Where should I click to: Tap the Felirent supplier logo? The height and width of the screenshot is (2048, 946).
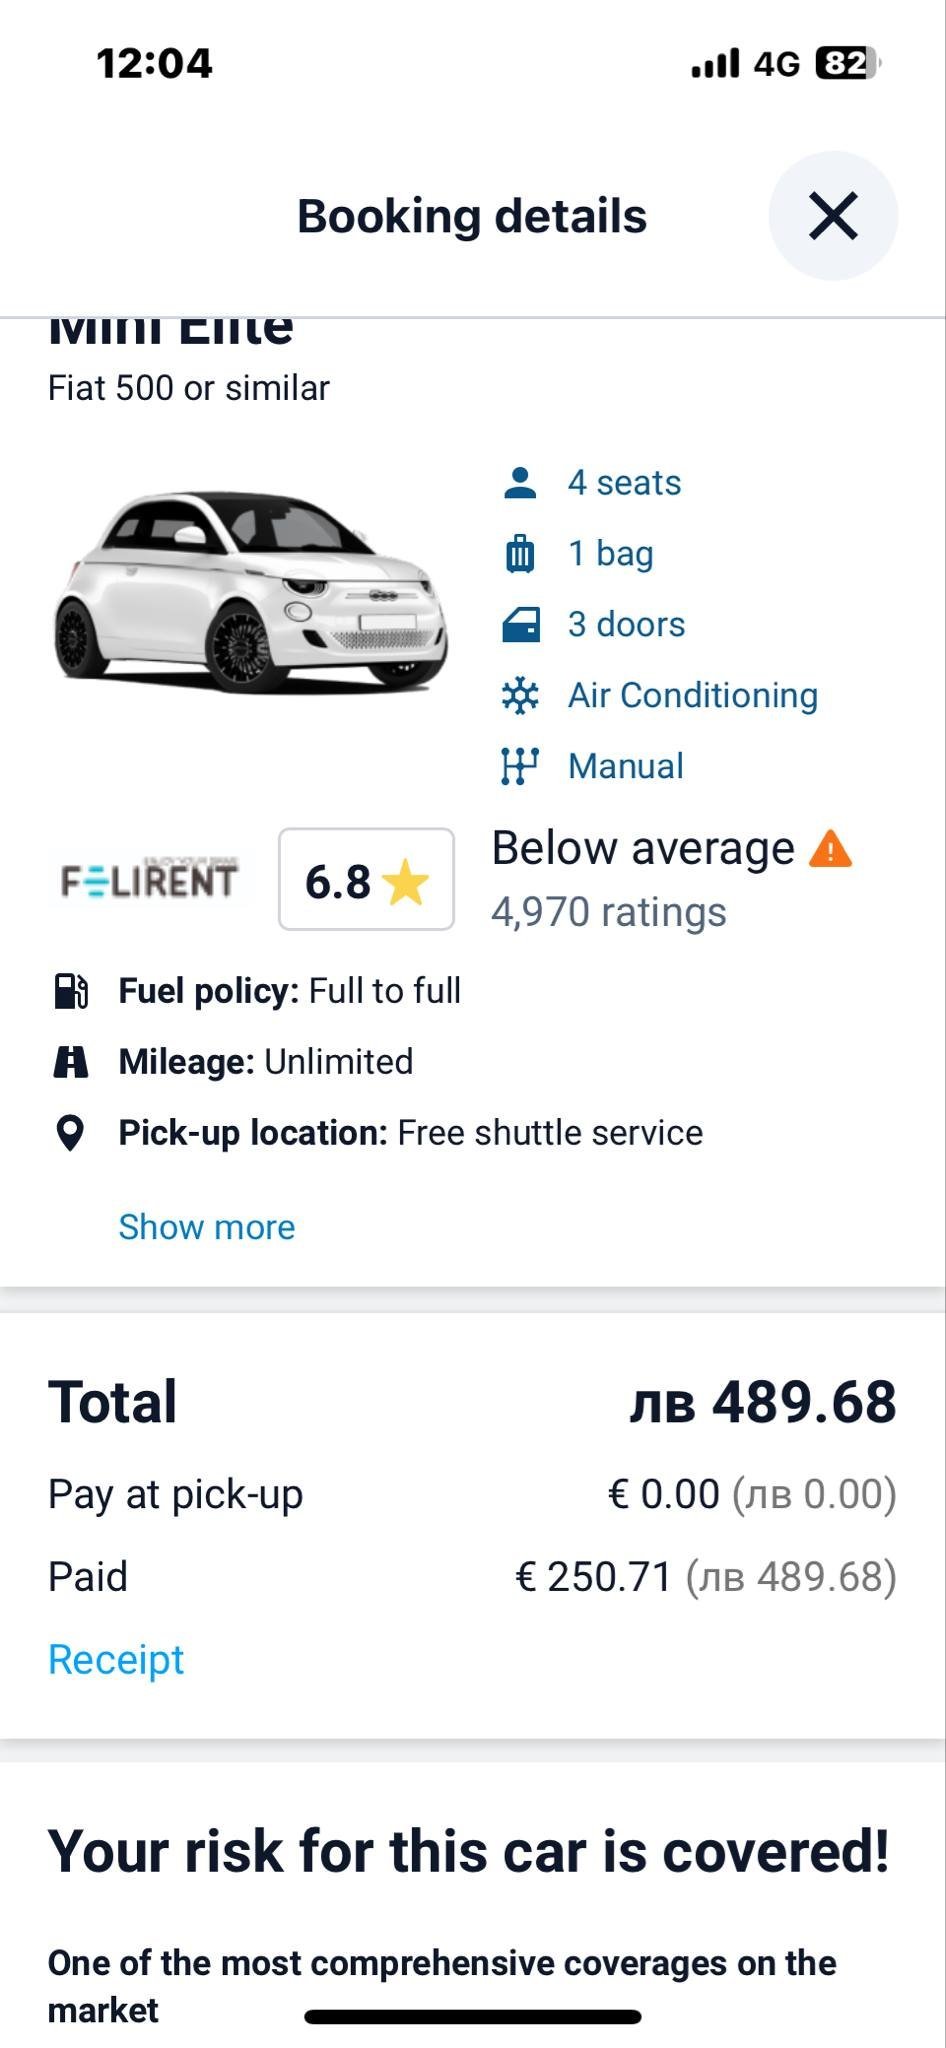150,880
